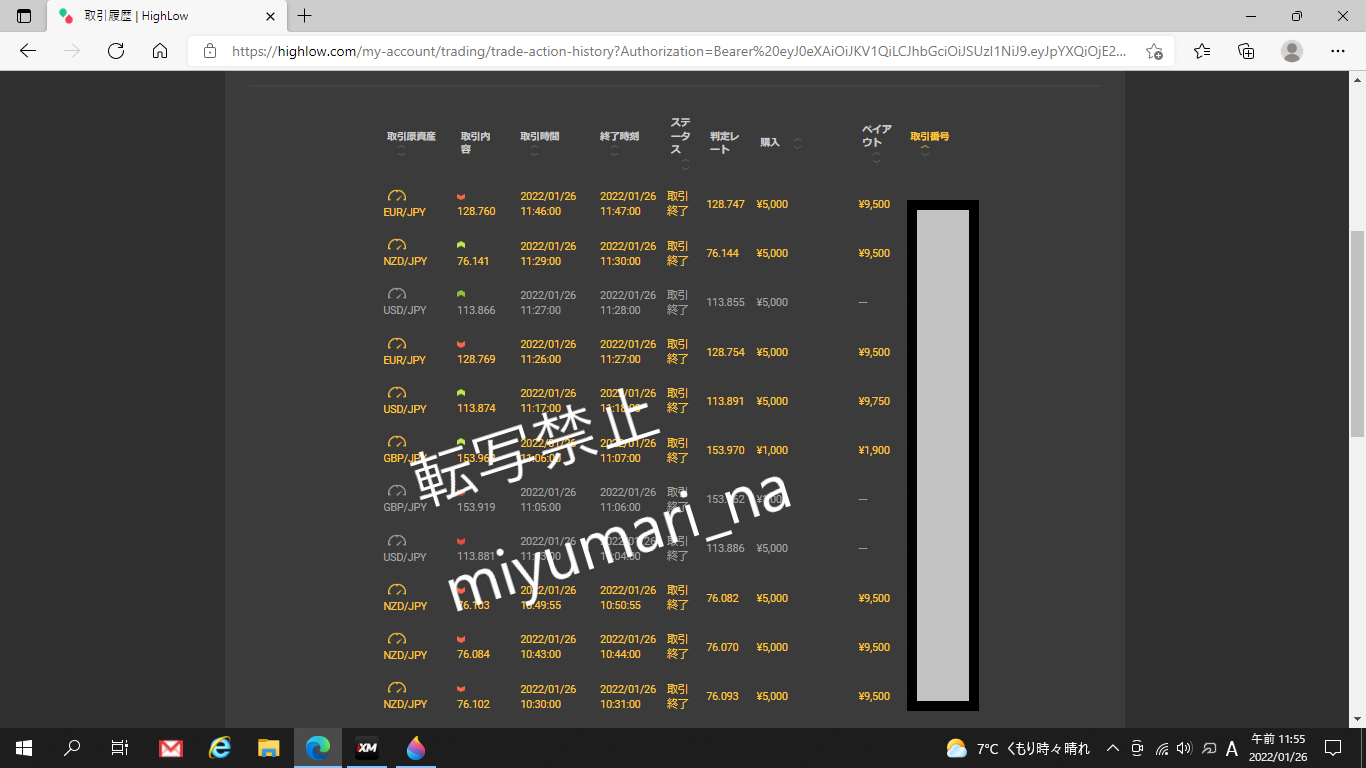Add this page to favorites
The width and height of the screenshot is (1366, 768).
point(1154,51)
